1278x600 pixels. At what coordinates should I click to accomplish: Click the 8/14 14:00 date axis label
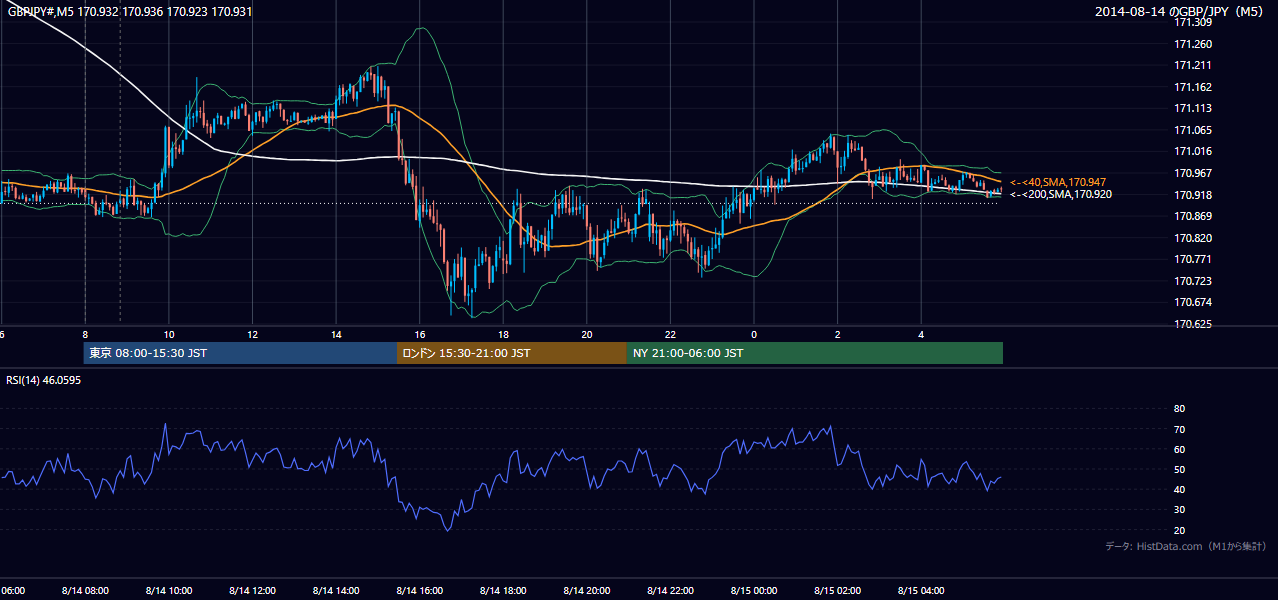click(x=336, y=590)
